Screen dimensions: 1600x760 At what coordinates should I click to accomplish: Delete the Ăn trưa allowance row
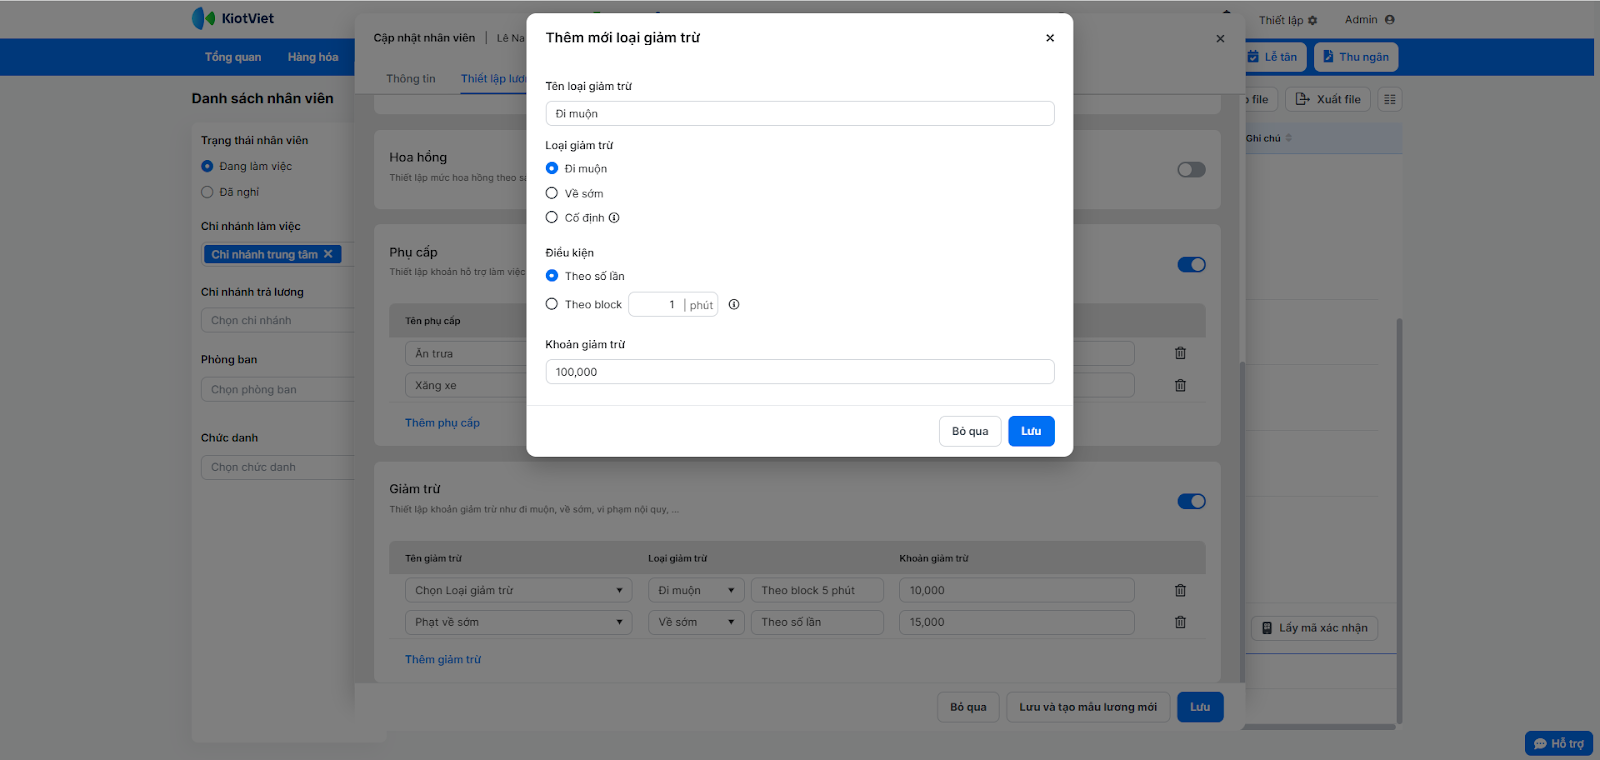[1180, 353]
